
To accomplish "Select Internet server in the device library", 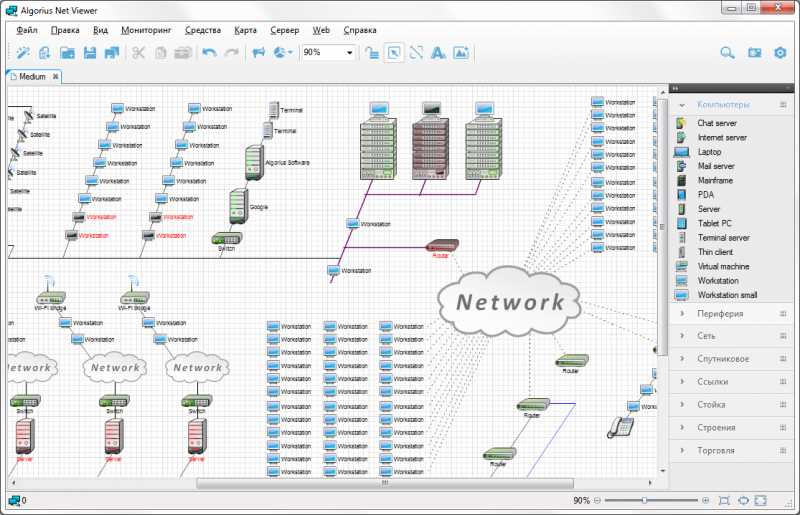I will [722, 137].
